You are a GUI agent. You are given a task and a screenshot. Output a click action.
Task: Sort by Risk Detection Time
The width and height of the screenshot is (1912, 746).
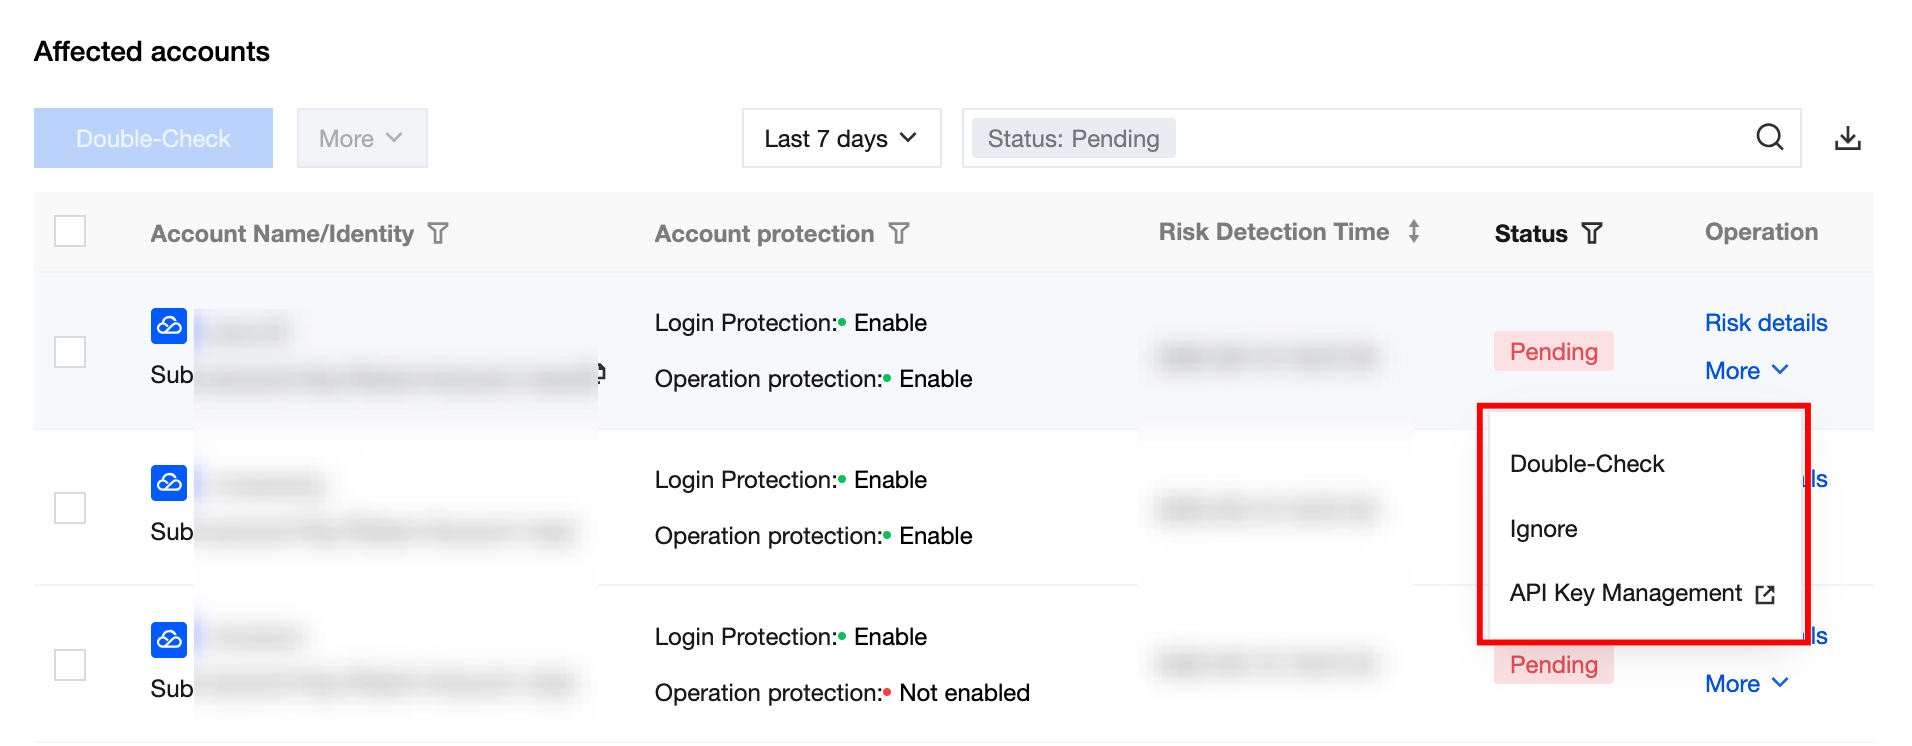tap(1413, 232)
